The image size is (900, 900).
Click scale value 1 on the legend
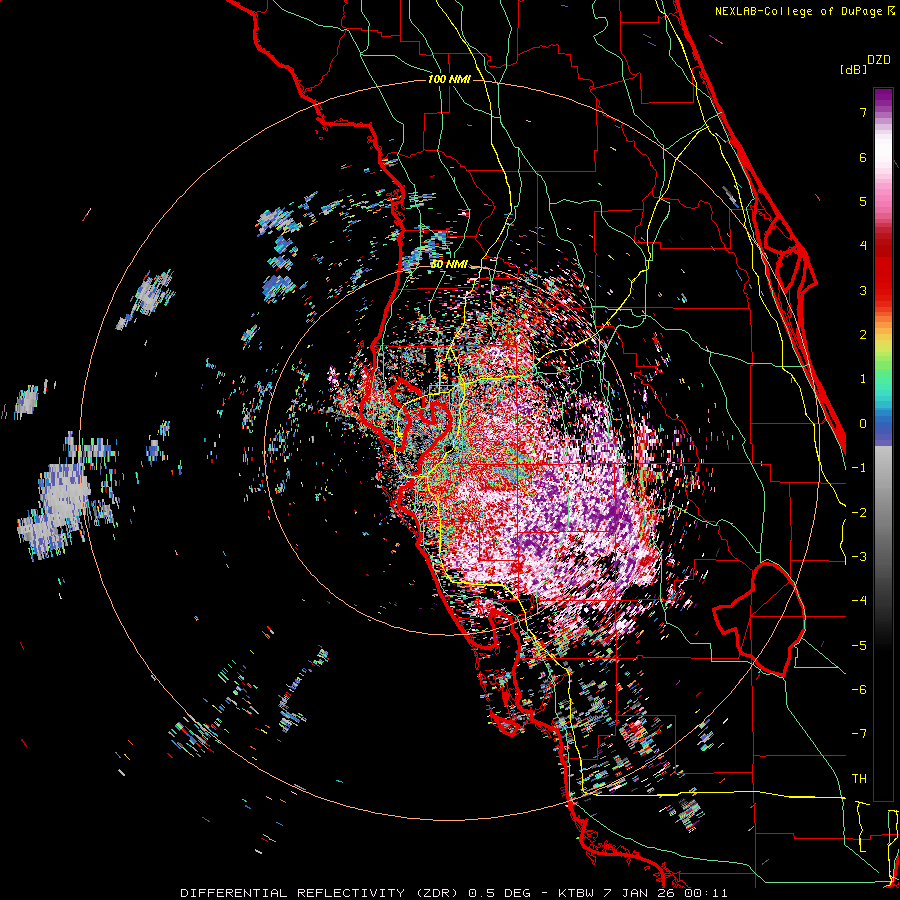pyautogui.click(x=863, y=379)
